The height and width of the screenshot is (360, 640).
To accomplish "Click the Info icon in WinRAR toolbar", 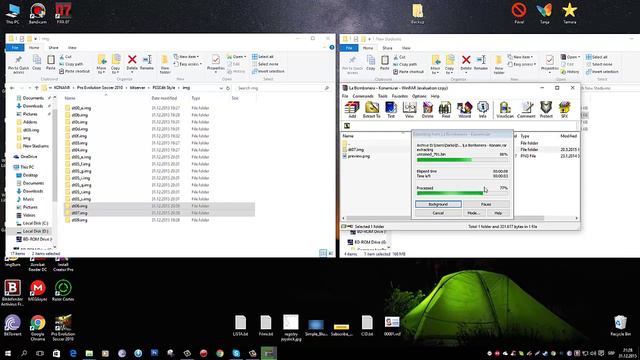I will point(482,110).
